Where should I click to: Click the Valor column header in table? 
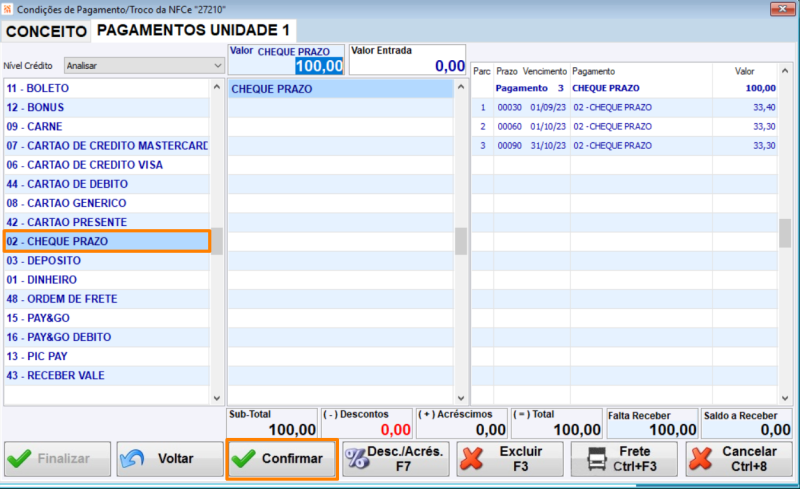(744, 71)
